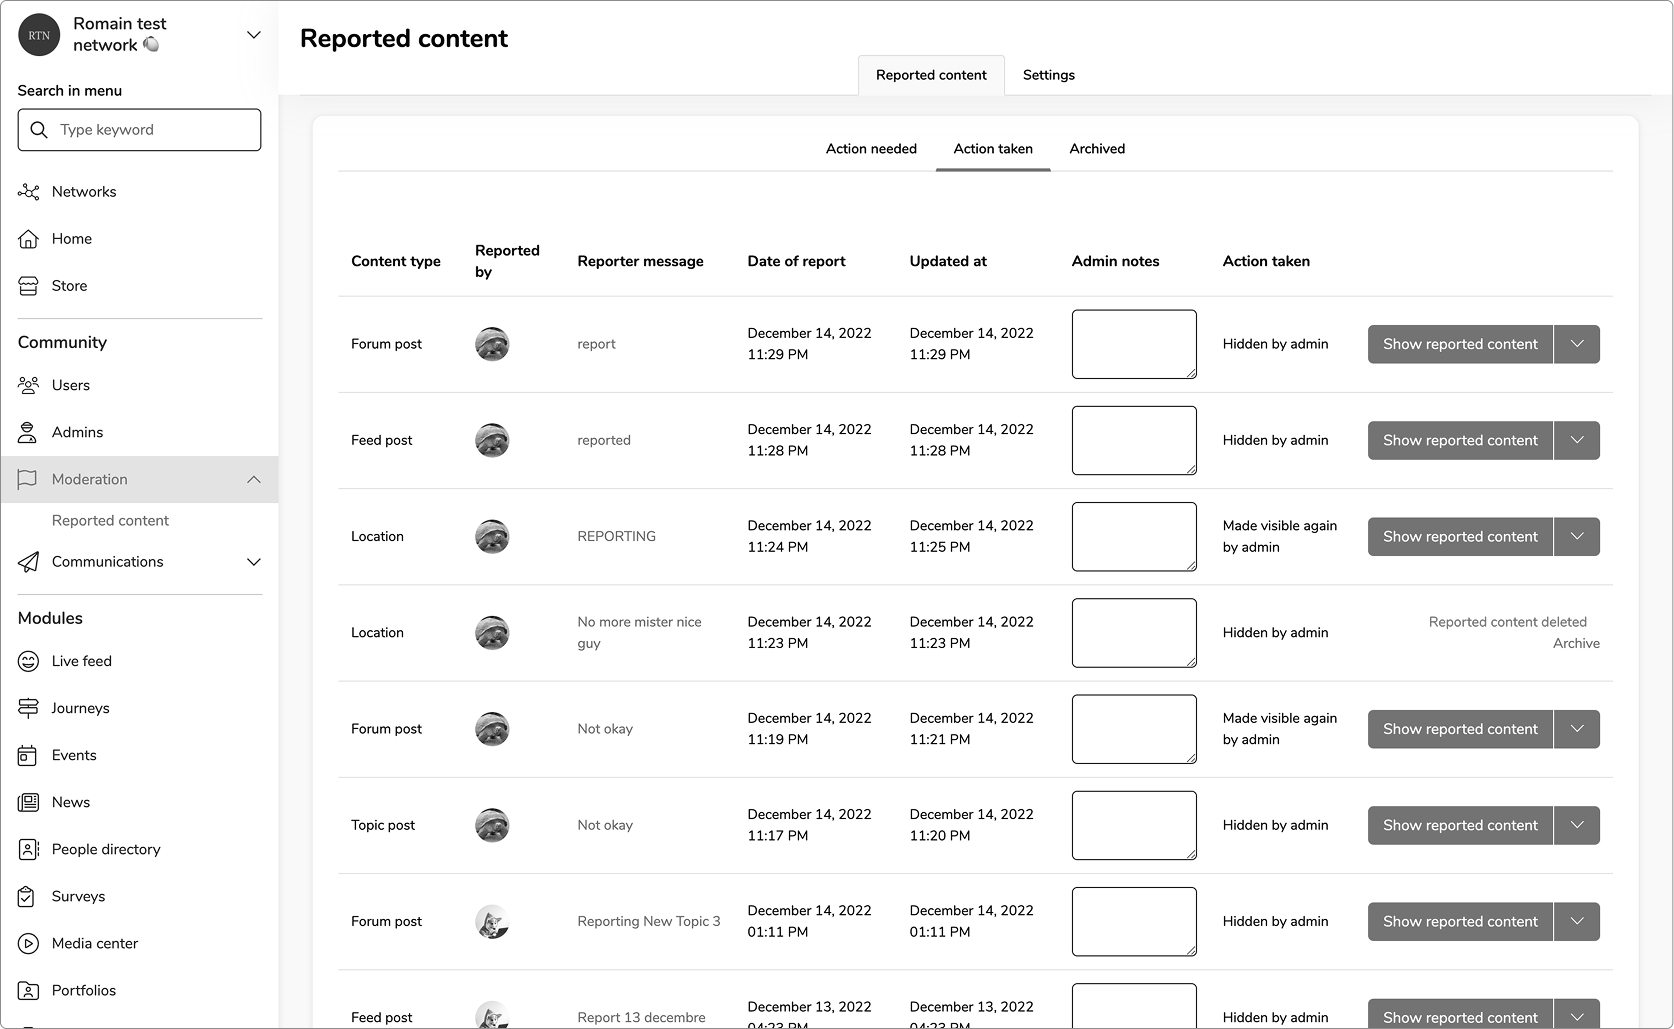
Task: Open the Archived reports tab
Action: click(x=1096, y=148)
